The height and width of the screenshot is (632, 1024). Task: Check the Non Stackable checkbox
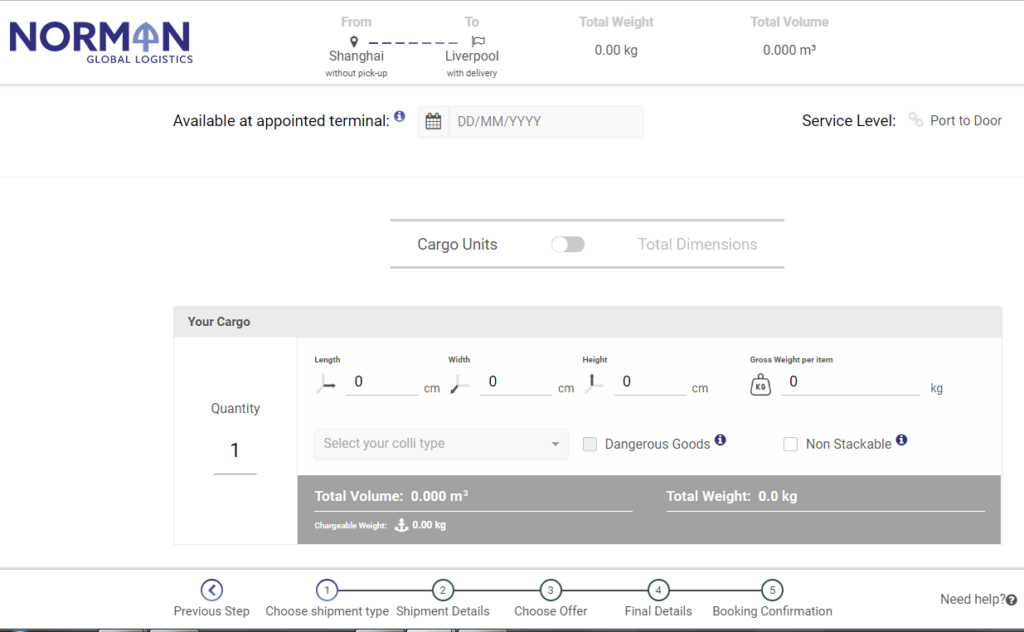point(790,444)
